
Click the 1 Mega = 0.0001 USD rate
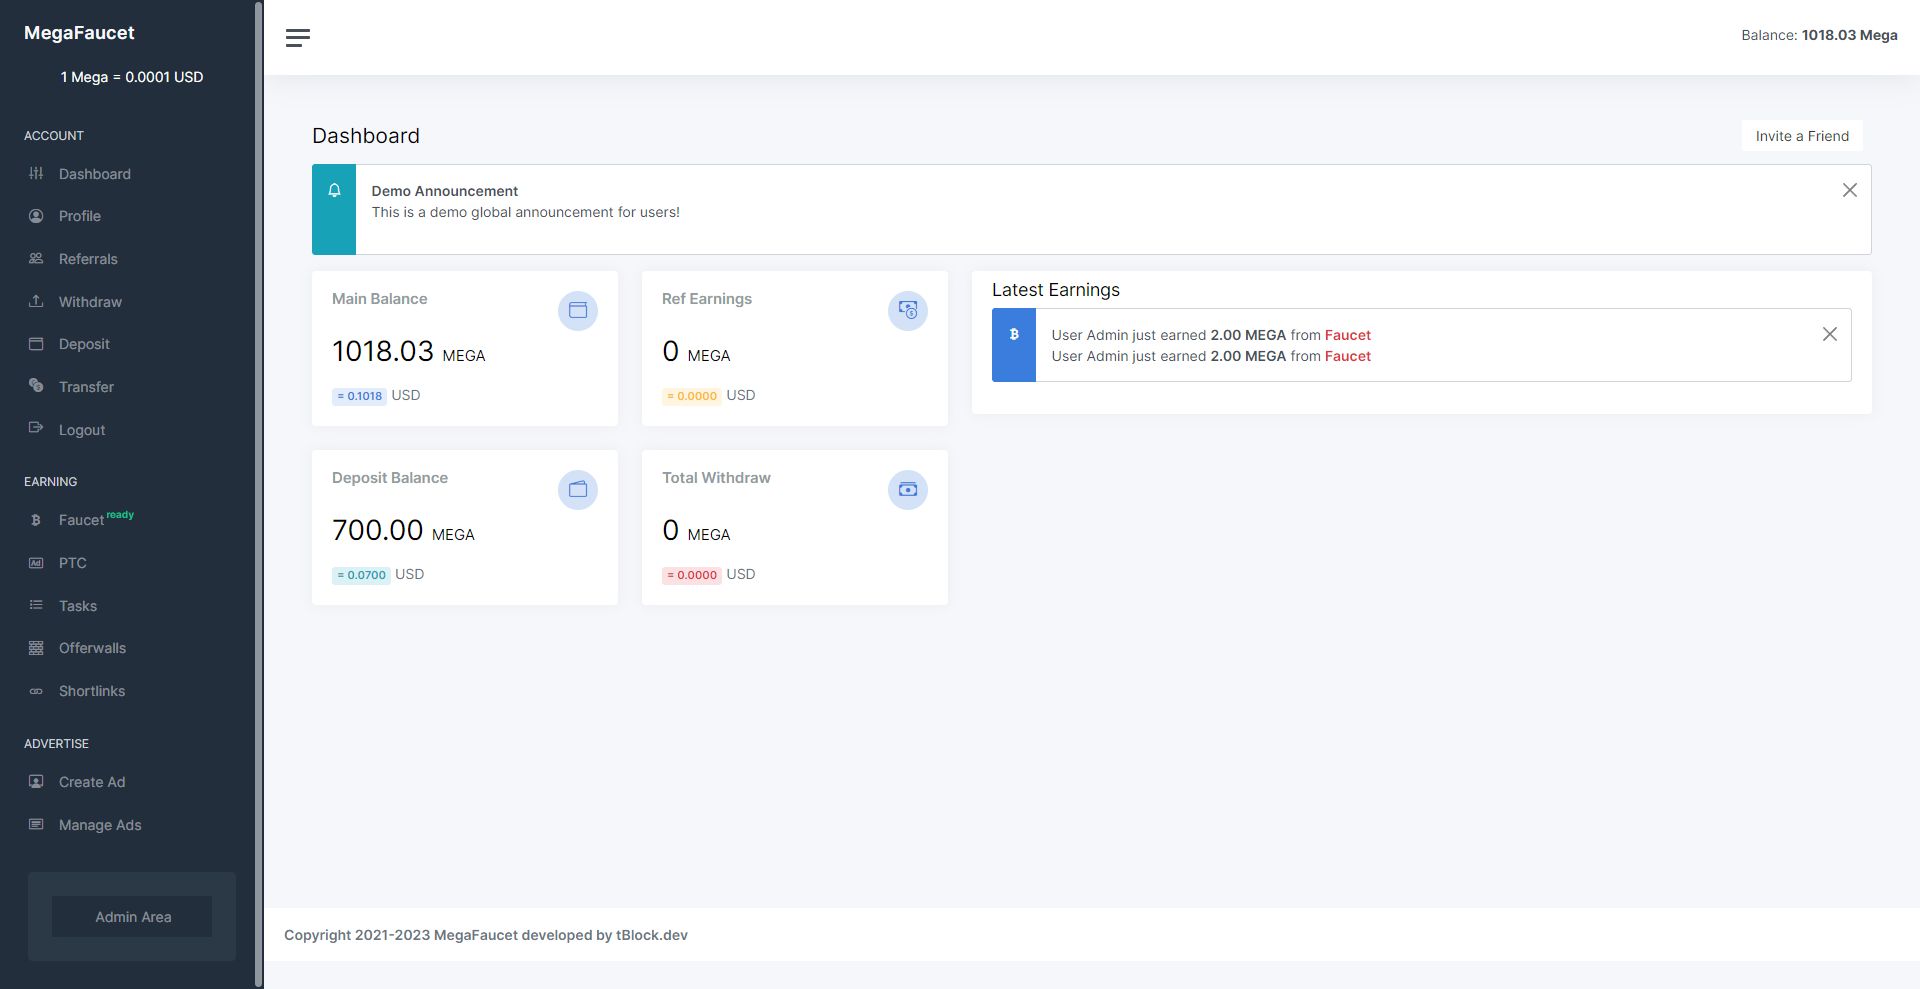pos(132,77)
